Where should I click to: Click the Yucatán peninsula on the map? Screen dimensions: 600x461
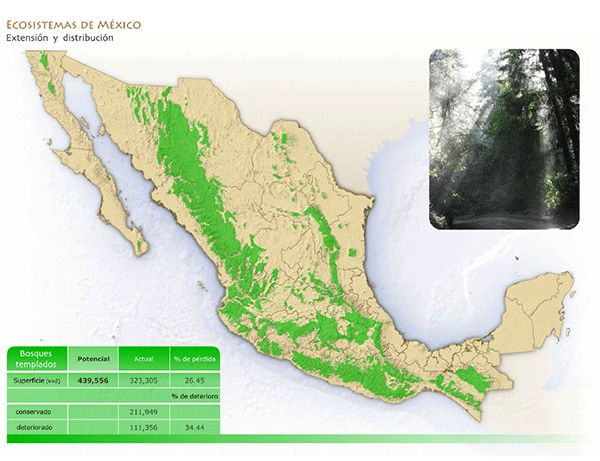coord(536,314)
